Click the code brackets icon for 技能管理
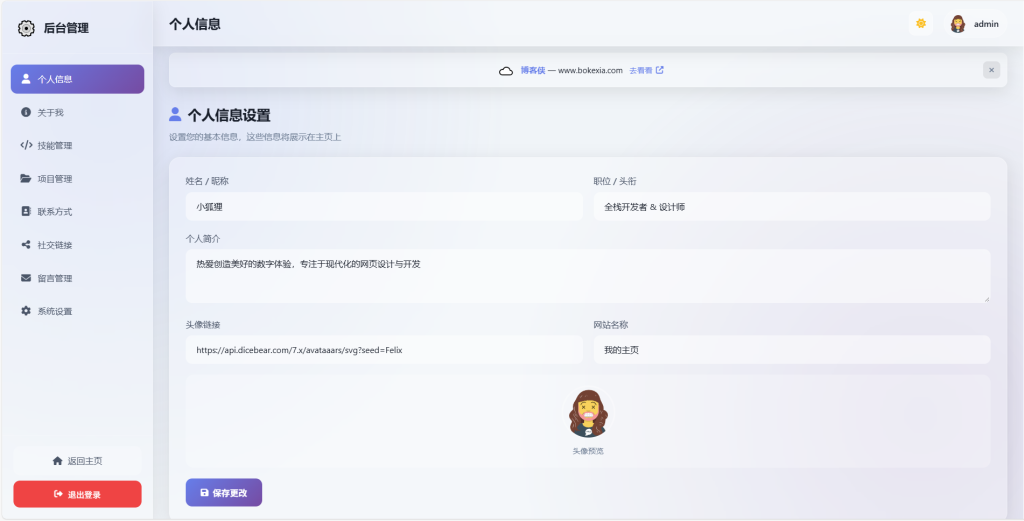Image resolution: width=1024 pixels, height=521 pixels. [x=26, y=145]
